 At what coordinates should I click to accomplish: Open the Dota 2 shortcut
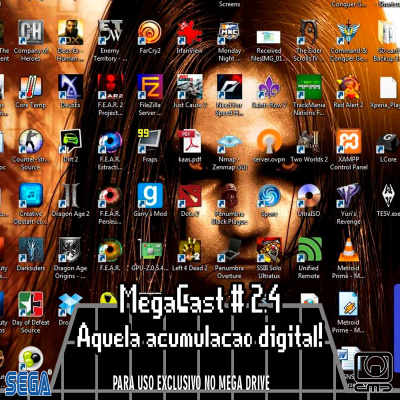click(189, 195)
